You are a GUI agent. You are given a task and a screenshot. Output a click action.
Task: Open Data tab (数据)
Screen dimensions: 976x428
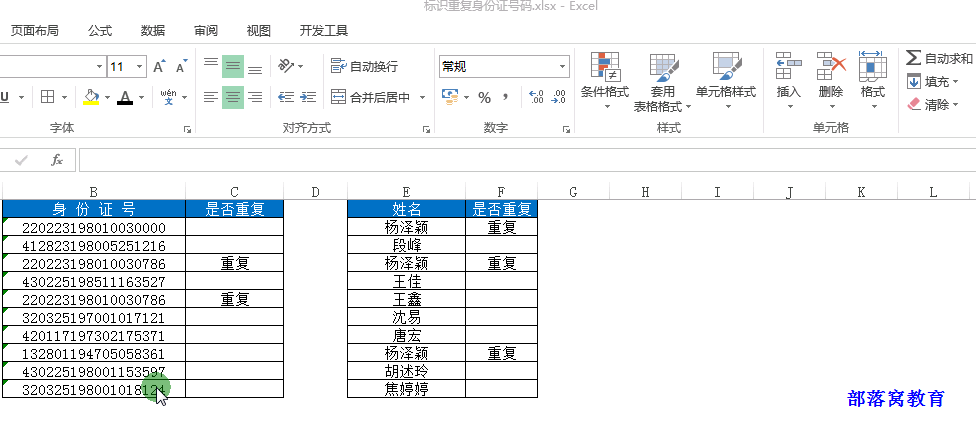click(152, 30)
